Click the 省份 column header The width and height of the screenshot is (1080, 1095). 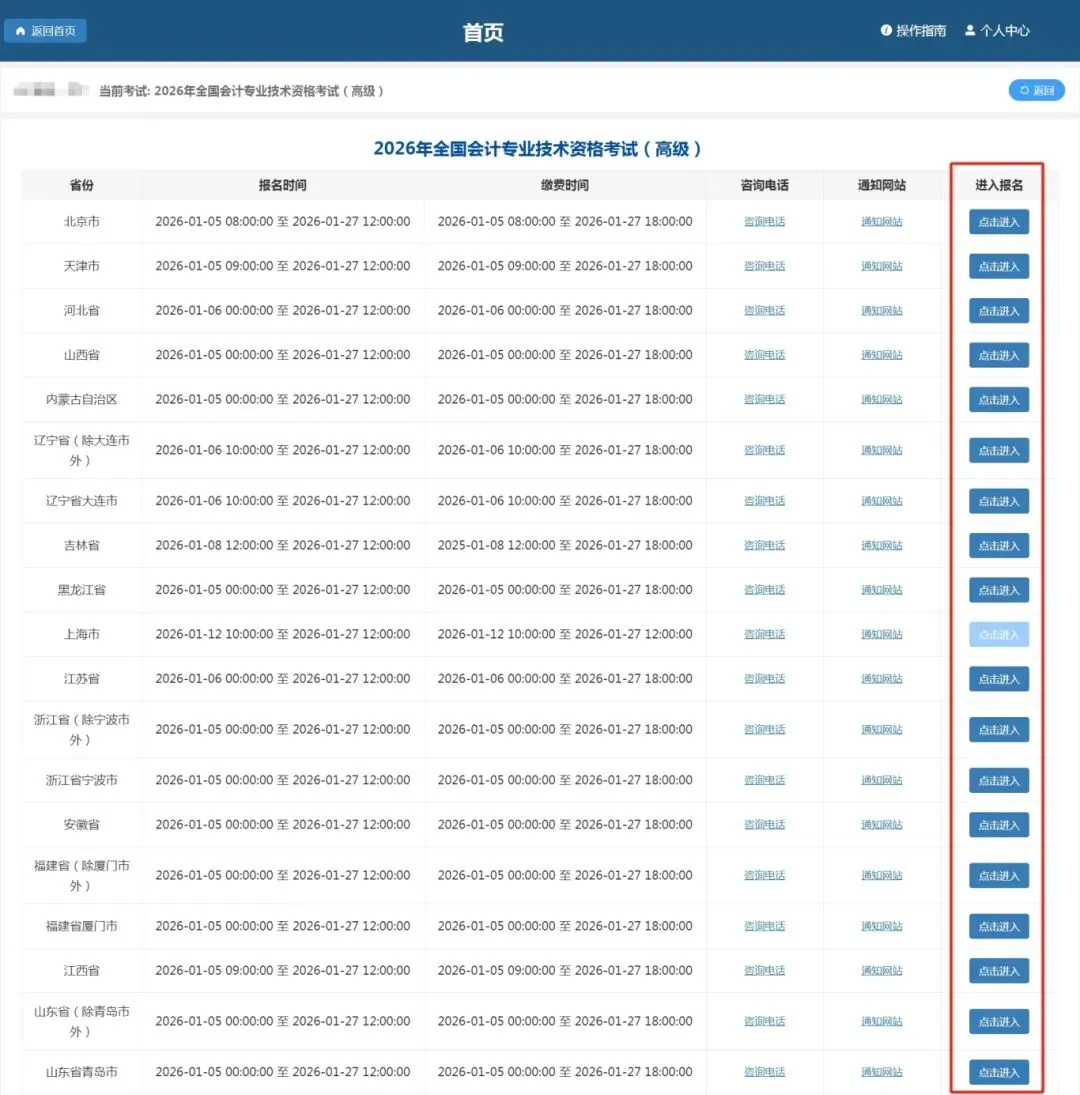82,185
